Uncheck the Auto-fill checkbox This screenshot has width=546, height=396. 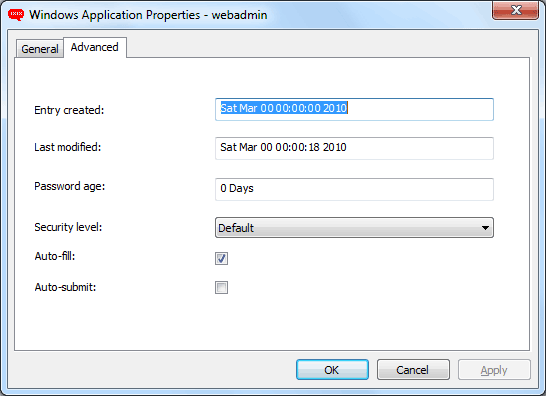pos(221,258)
